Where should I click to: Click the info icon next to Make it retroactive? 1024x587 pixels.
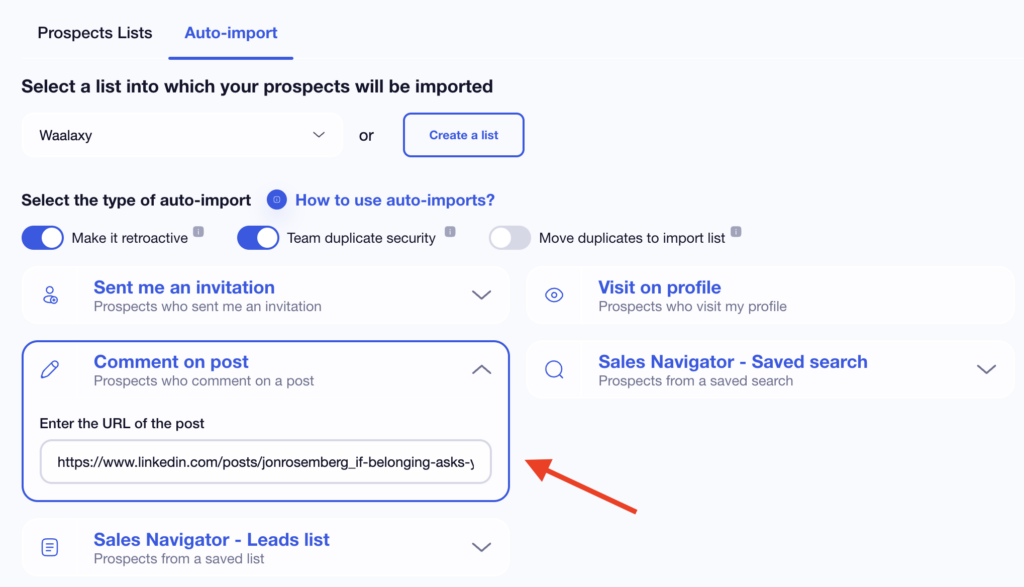pyautogui.click(x=198, y=232)
